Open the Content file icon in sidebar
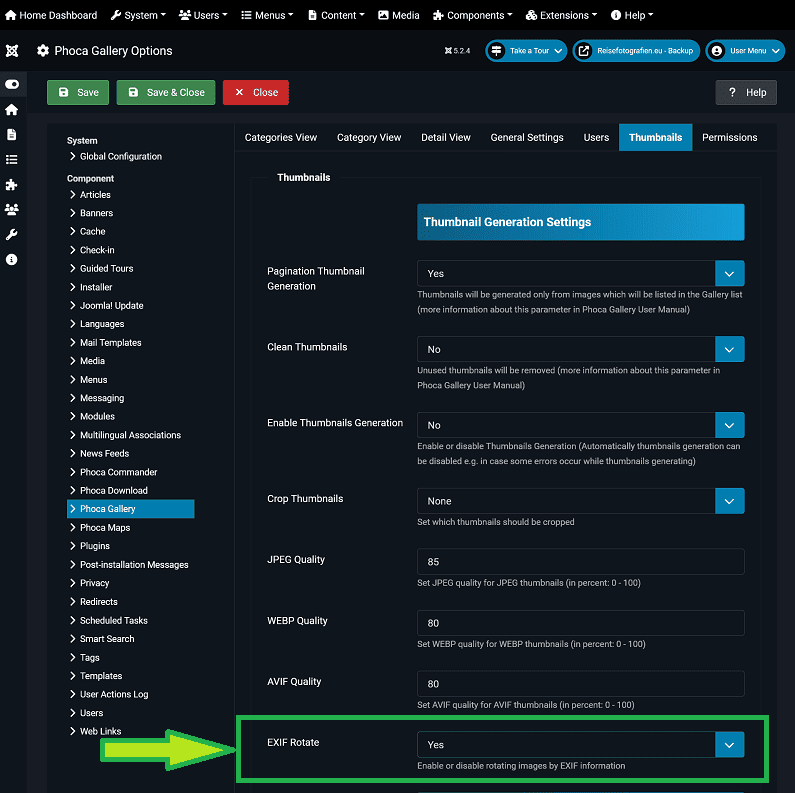 click(12, 135)
